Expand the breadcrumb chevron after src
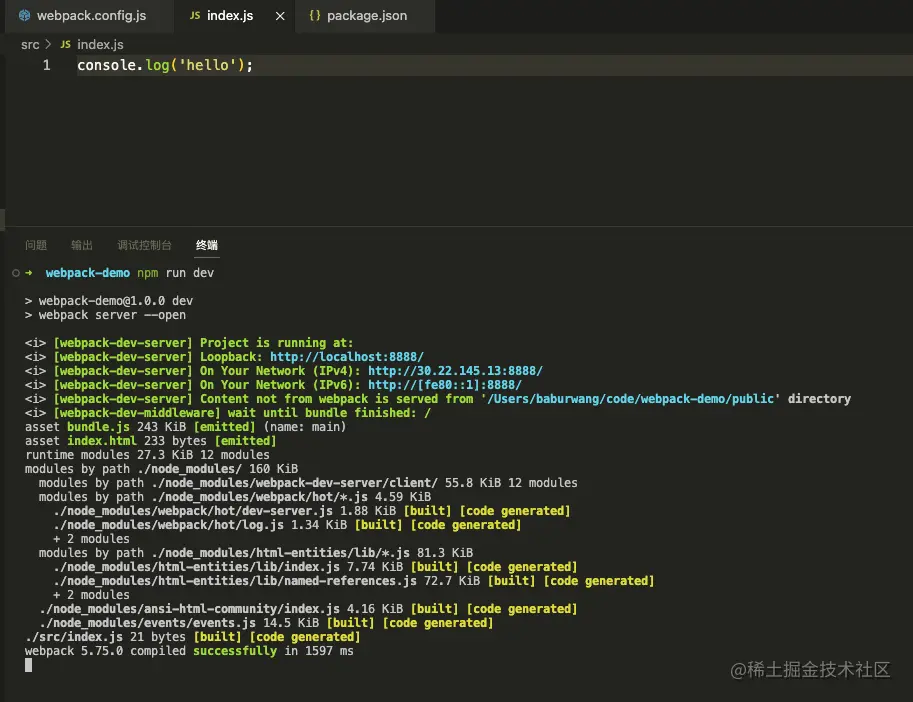913x702 pixels. [48, 44]
